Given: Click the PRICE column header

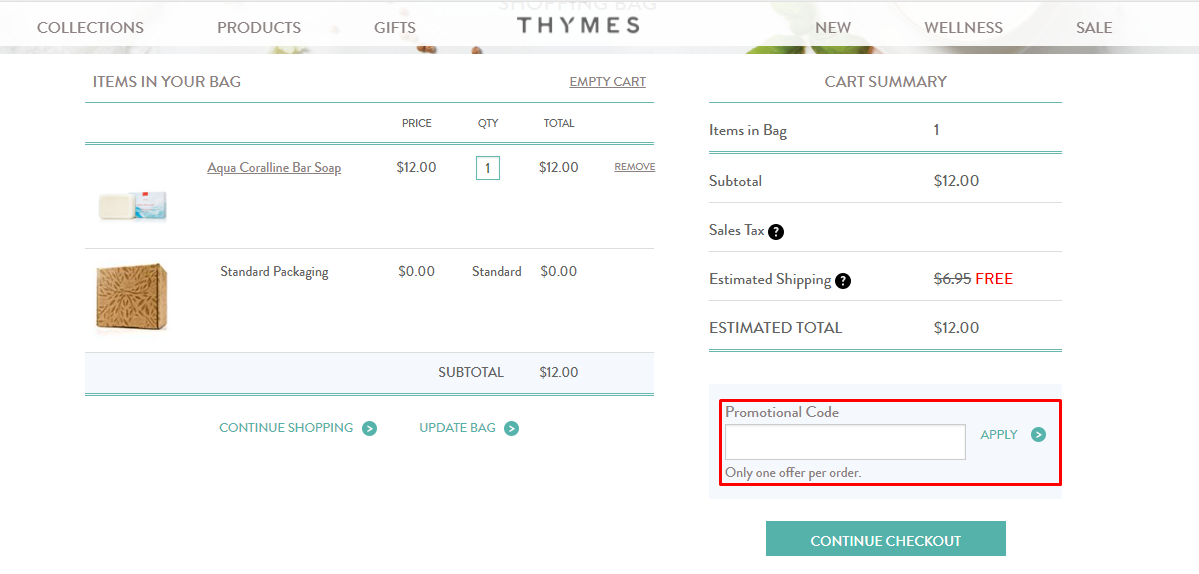Looking at the screenshot, I should pyautogui.click(x=417, y=123).
